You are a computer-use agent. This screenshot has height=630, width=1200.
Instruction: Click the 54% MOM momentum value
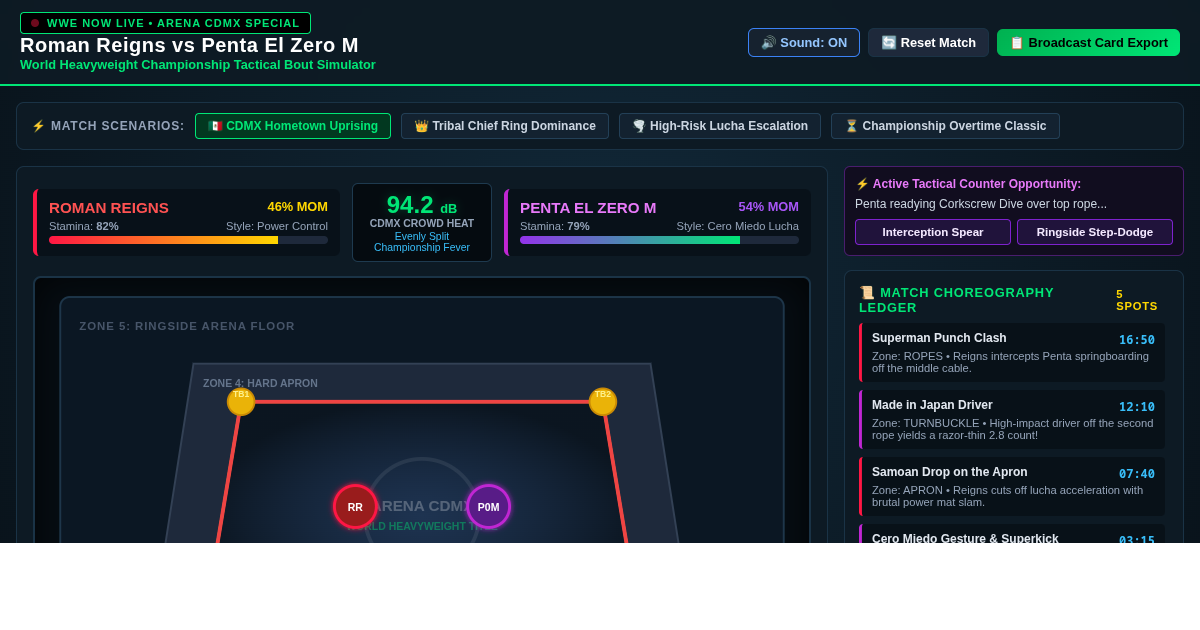click(x=768, y=207)
